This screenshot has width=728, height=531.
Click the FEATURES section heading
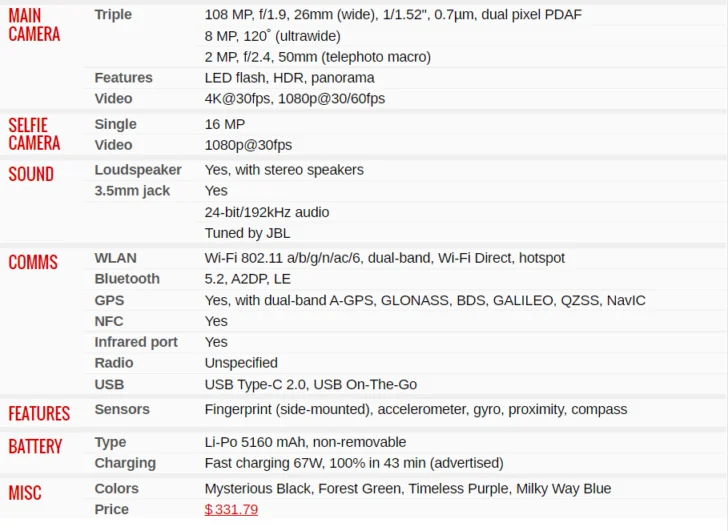point(39,414)
